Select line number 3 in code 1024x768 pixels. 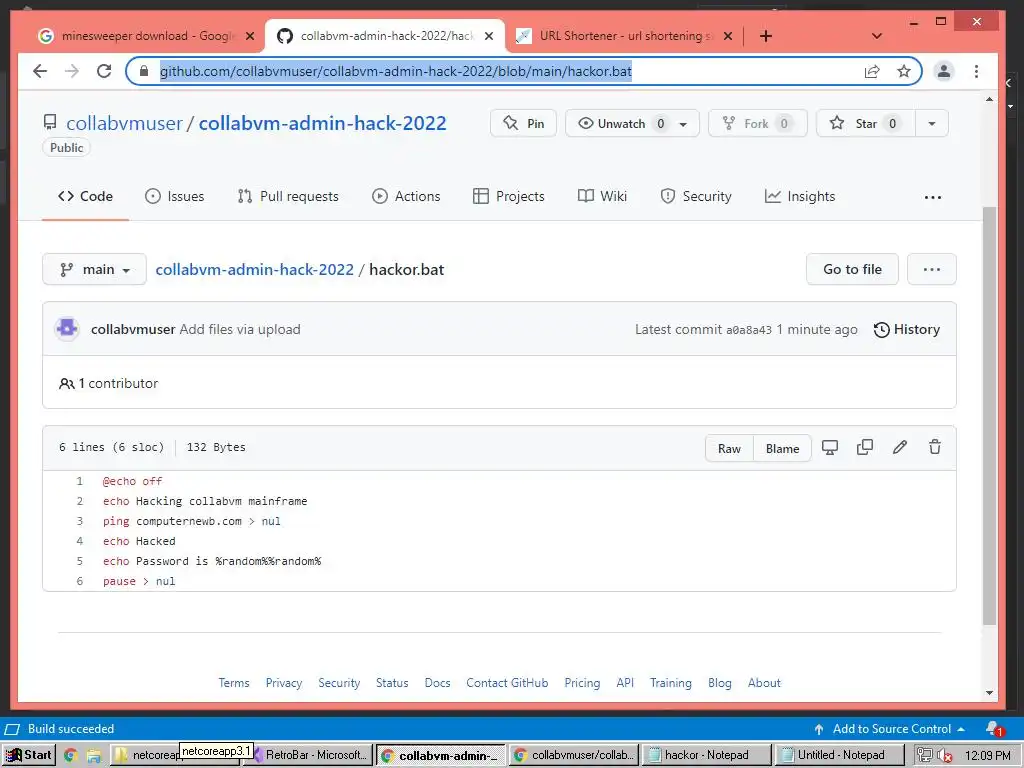[x=80, y=521]
